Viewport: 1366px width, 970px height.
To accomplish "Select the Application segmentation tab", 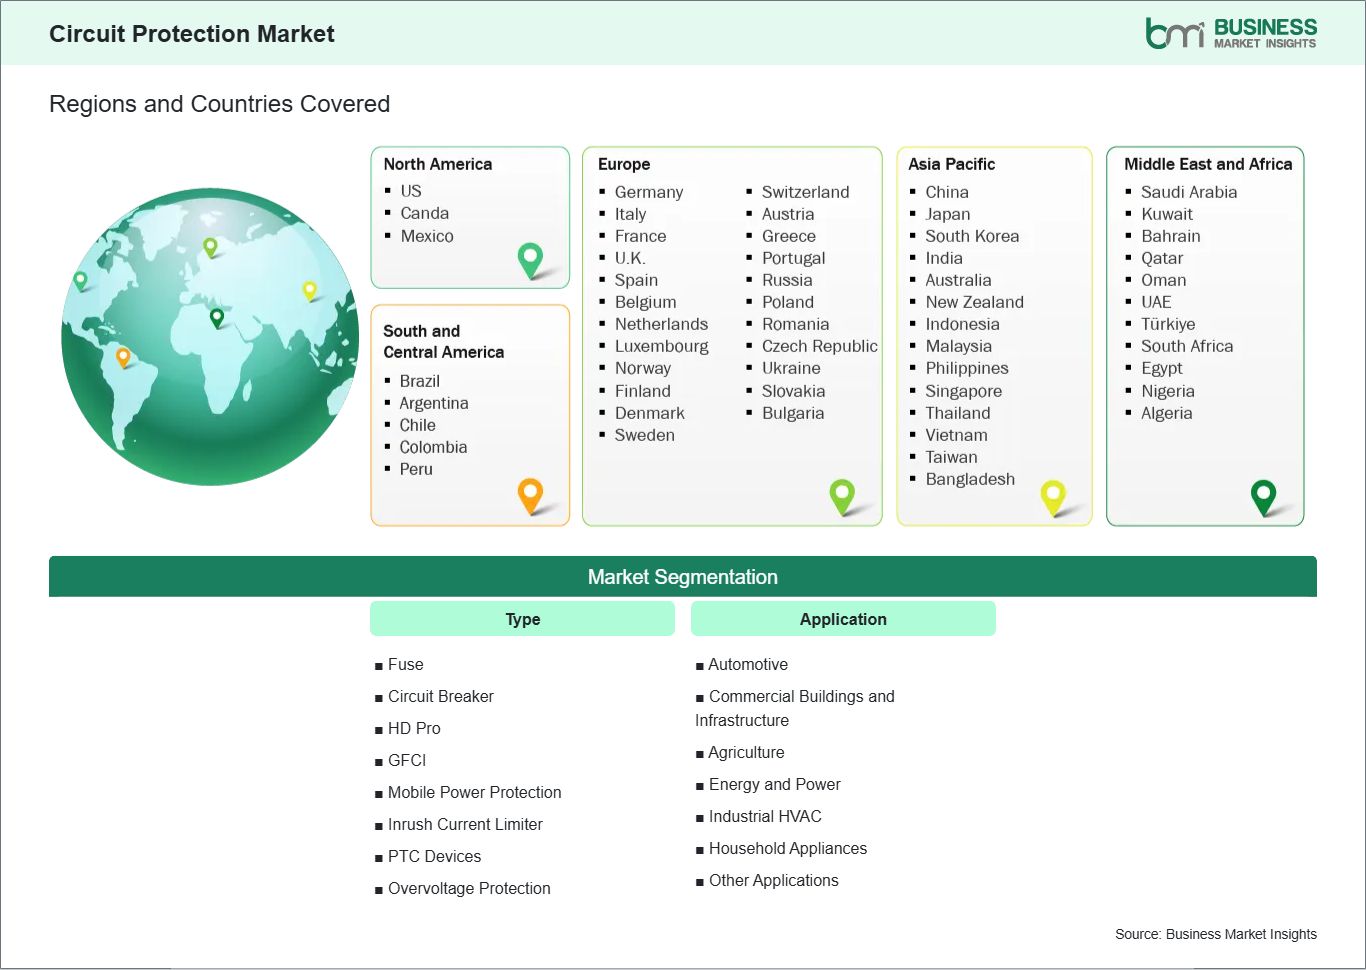I will (x=843, y=619).
